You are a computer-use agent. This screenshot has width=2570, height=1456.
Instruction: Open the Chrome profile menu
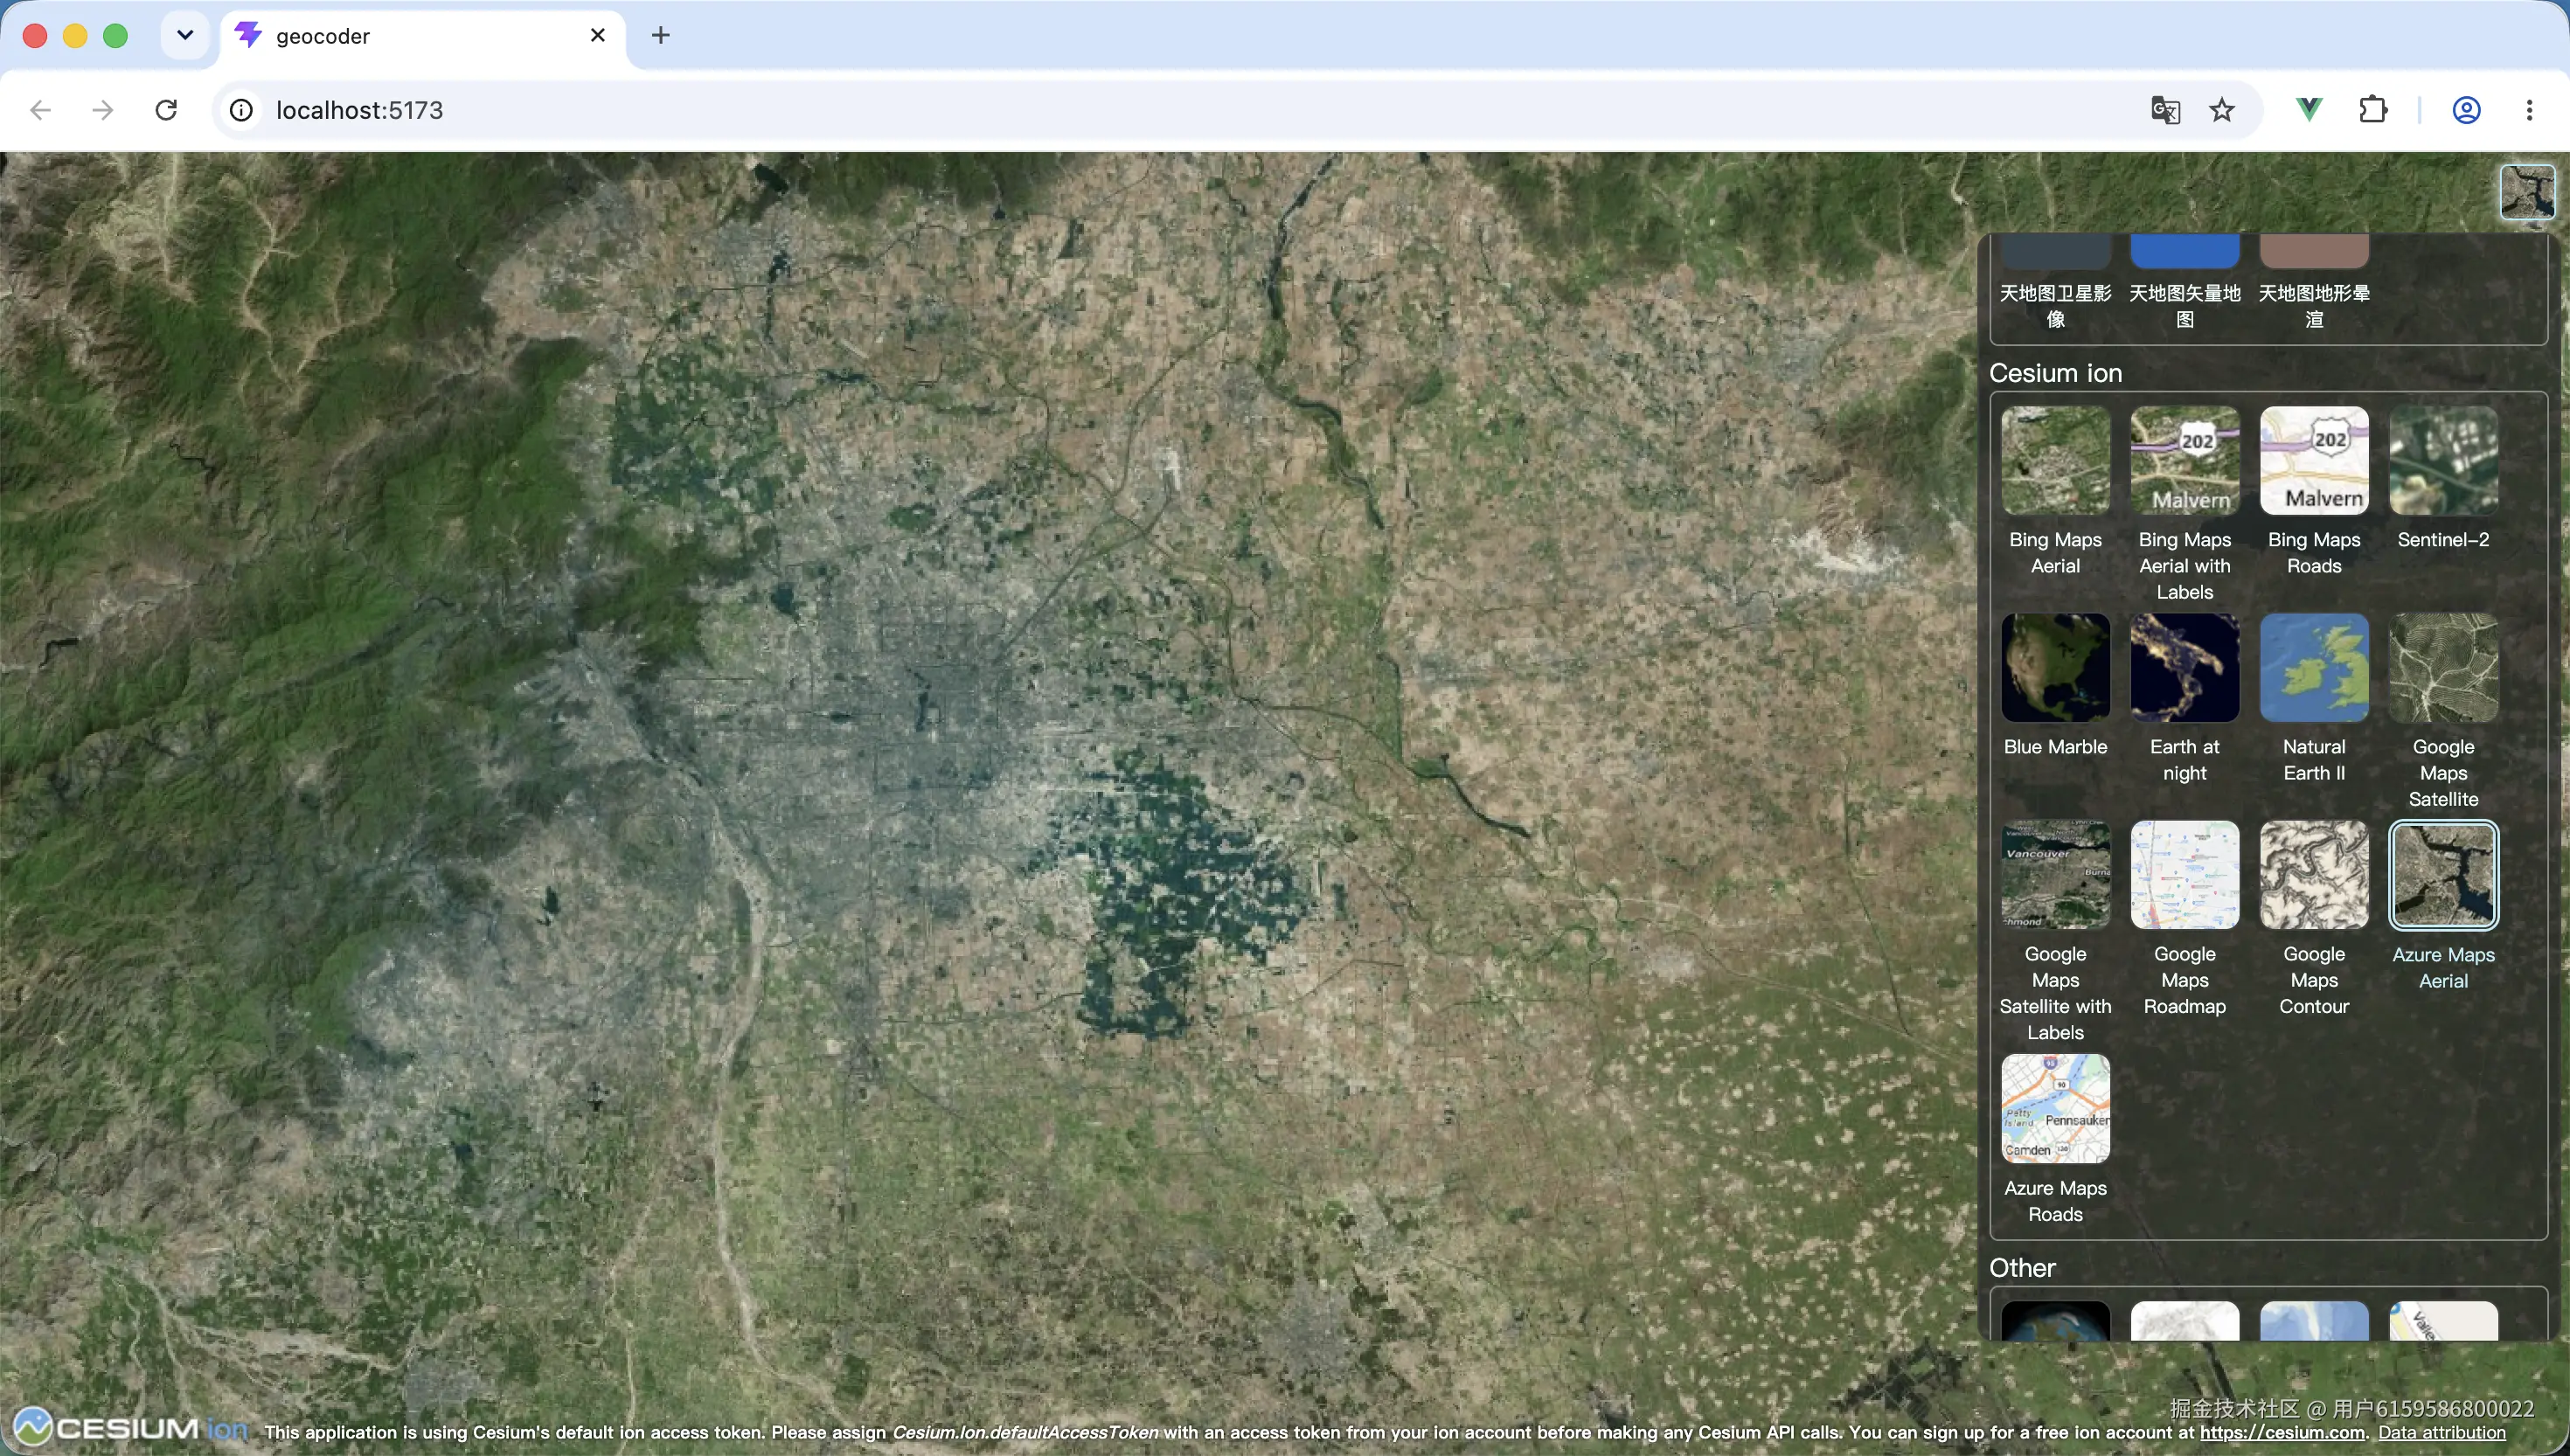2466,110
